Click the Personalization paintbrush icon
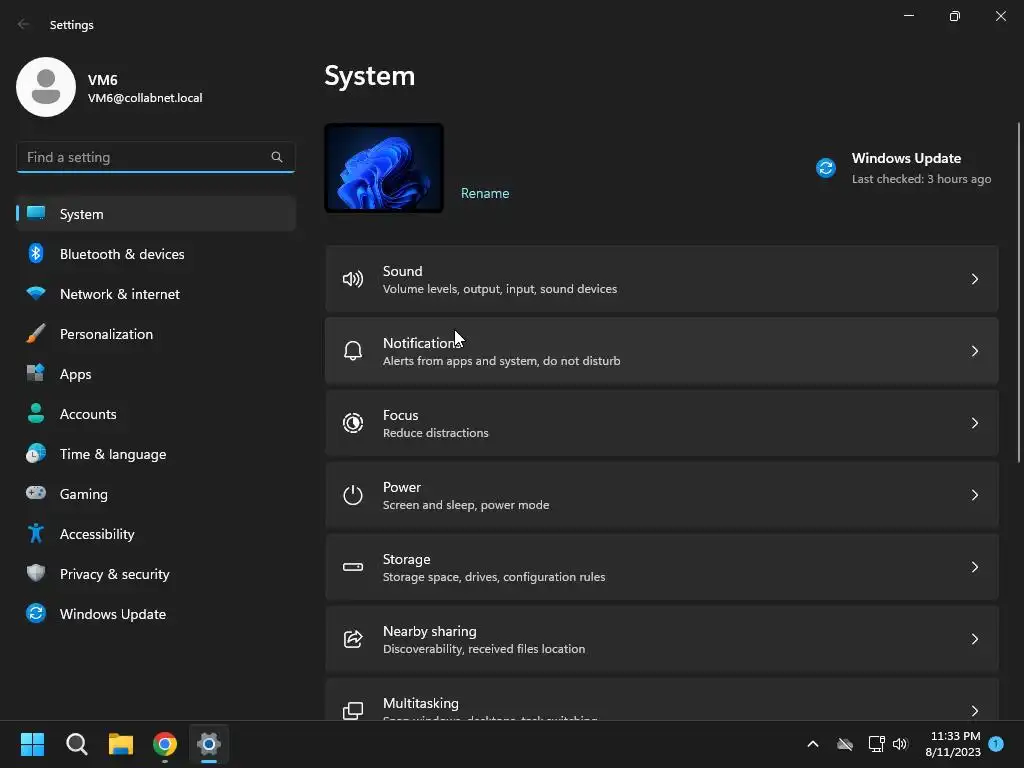Viewport: 1024px width, 768px height. point(36,334)
